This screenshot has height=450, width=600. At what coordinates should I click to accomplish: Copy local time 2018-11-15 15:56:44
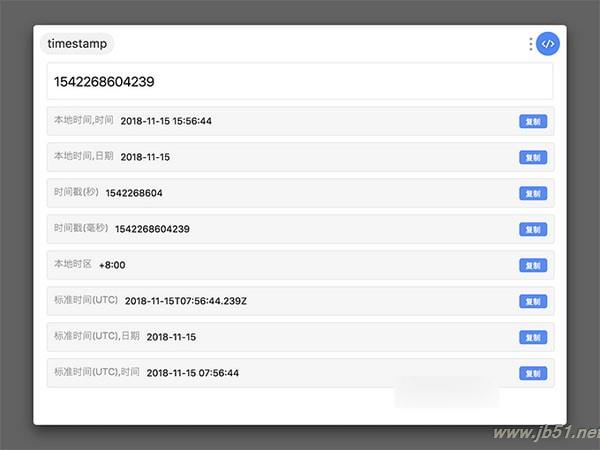pos(533,122)
